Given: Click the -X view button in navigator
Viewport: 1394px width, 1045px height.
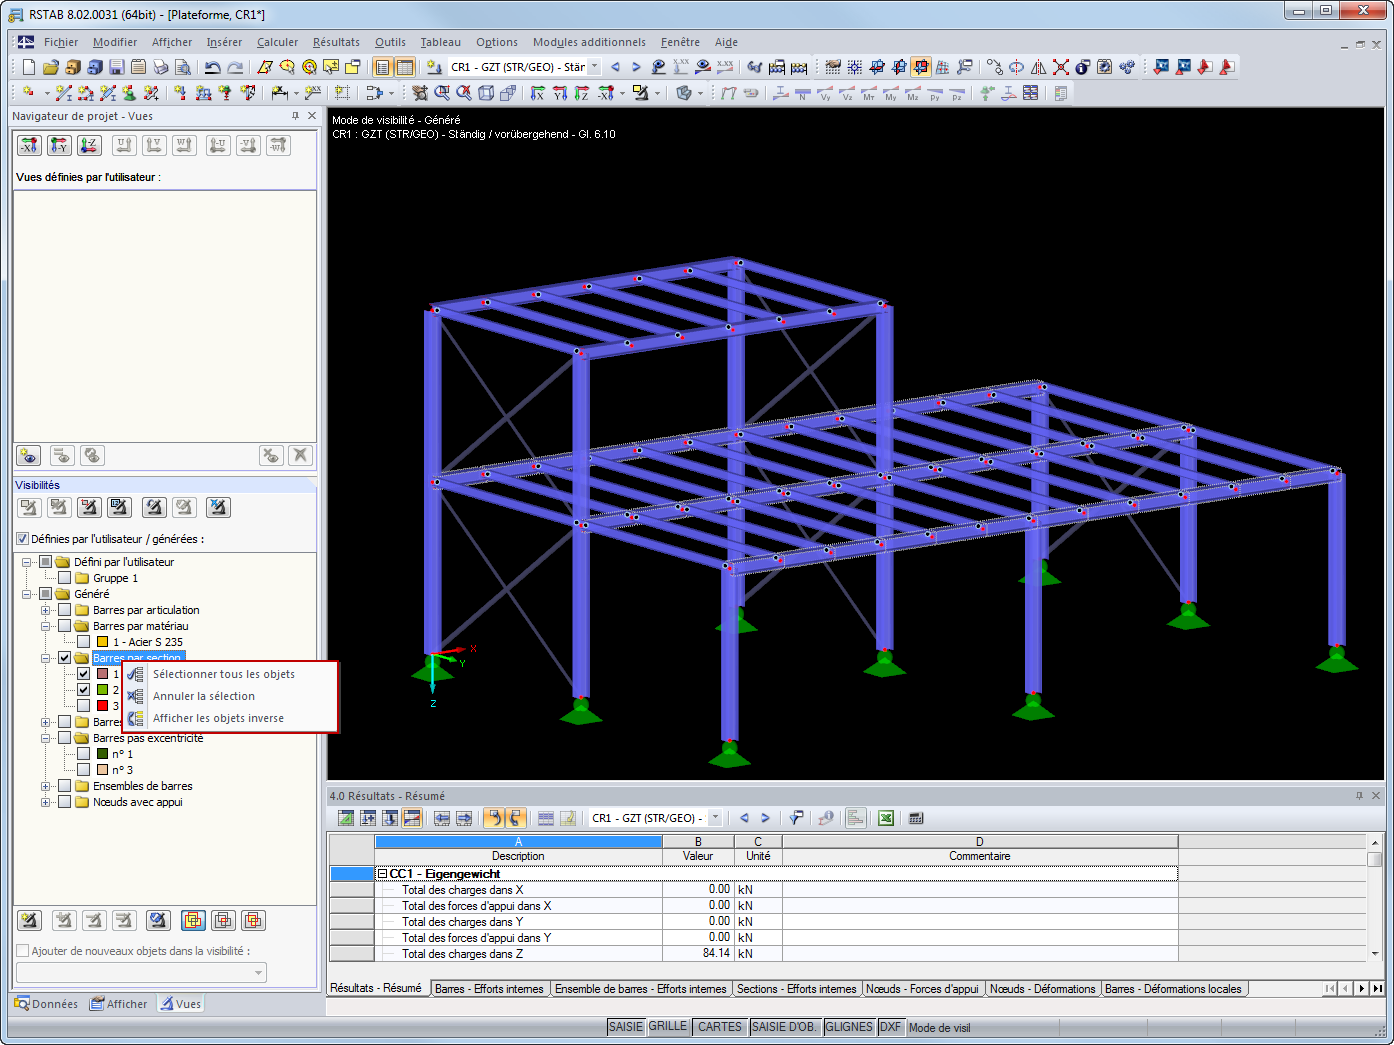Looking at the screenshot, I should coord(29,145).
